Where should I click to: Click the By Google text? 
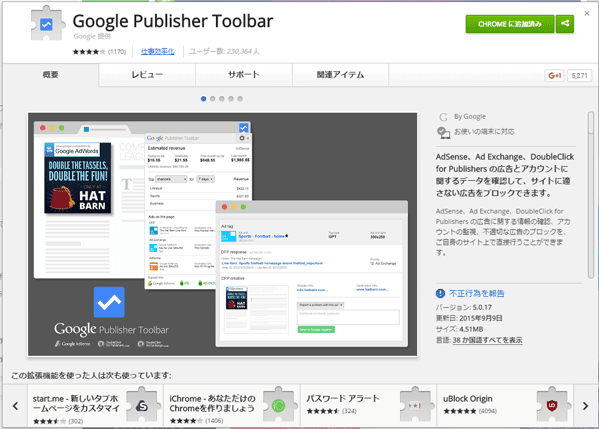pos(470,117)
